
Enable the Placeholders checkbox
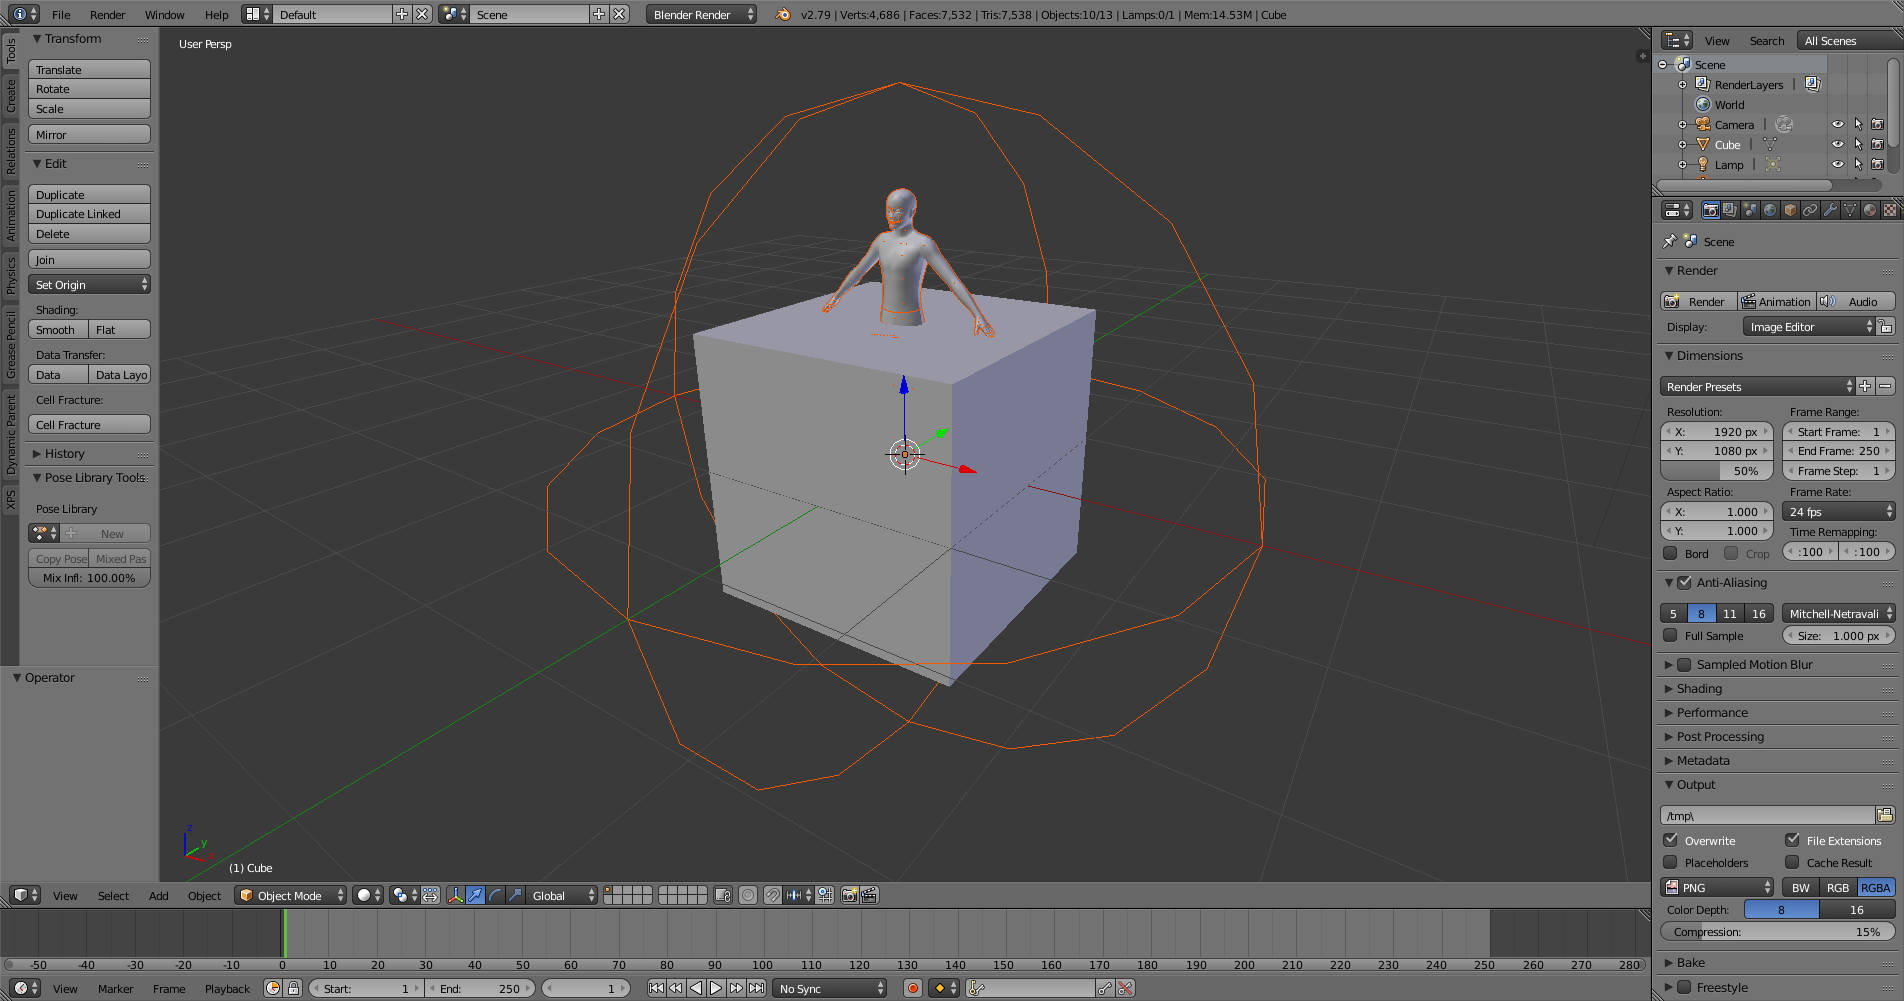pyautogui.click(x=1670, y=862)
